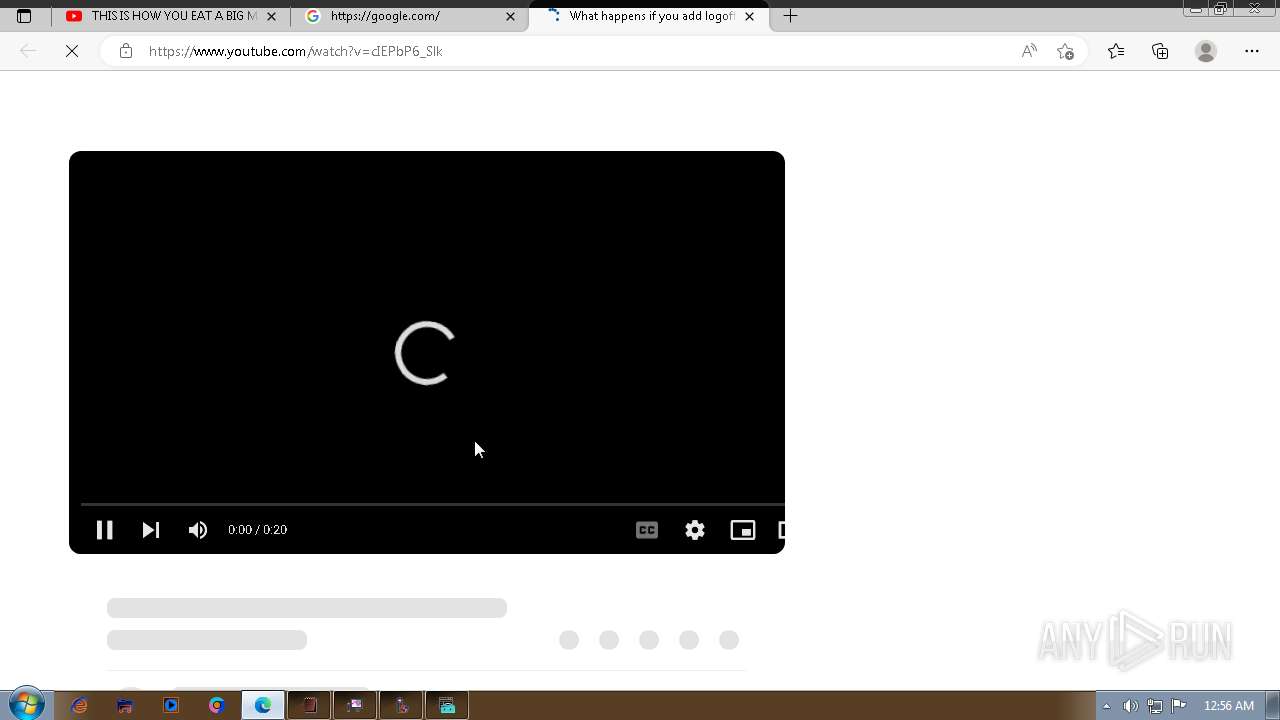Image resolution: width=1280 pixels, height=720 pixels.
Task: Switch video to miniplayer mode
Action: point(743,530)
